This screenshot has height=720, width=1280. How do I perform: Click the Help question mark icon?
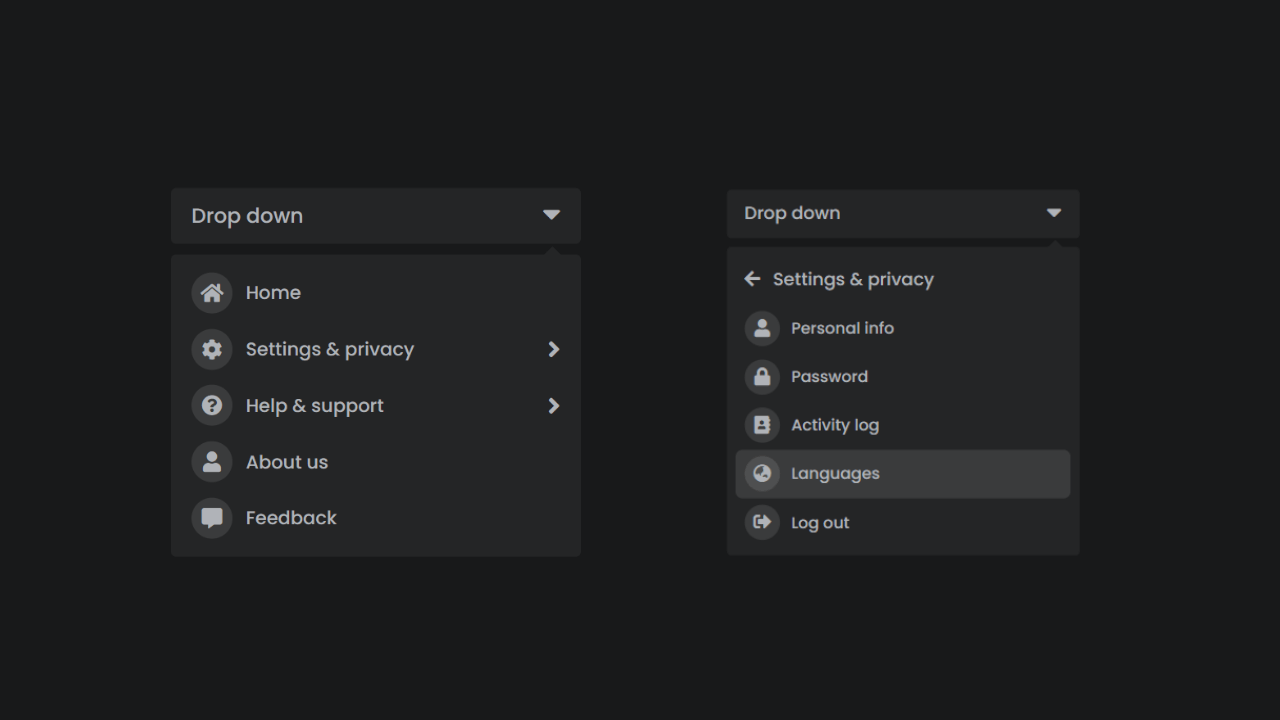pos(212,405)
